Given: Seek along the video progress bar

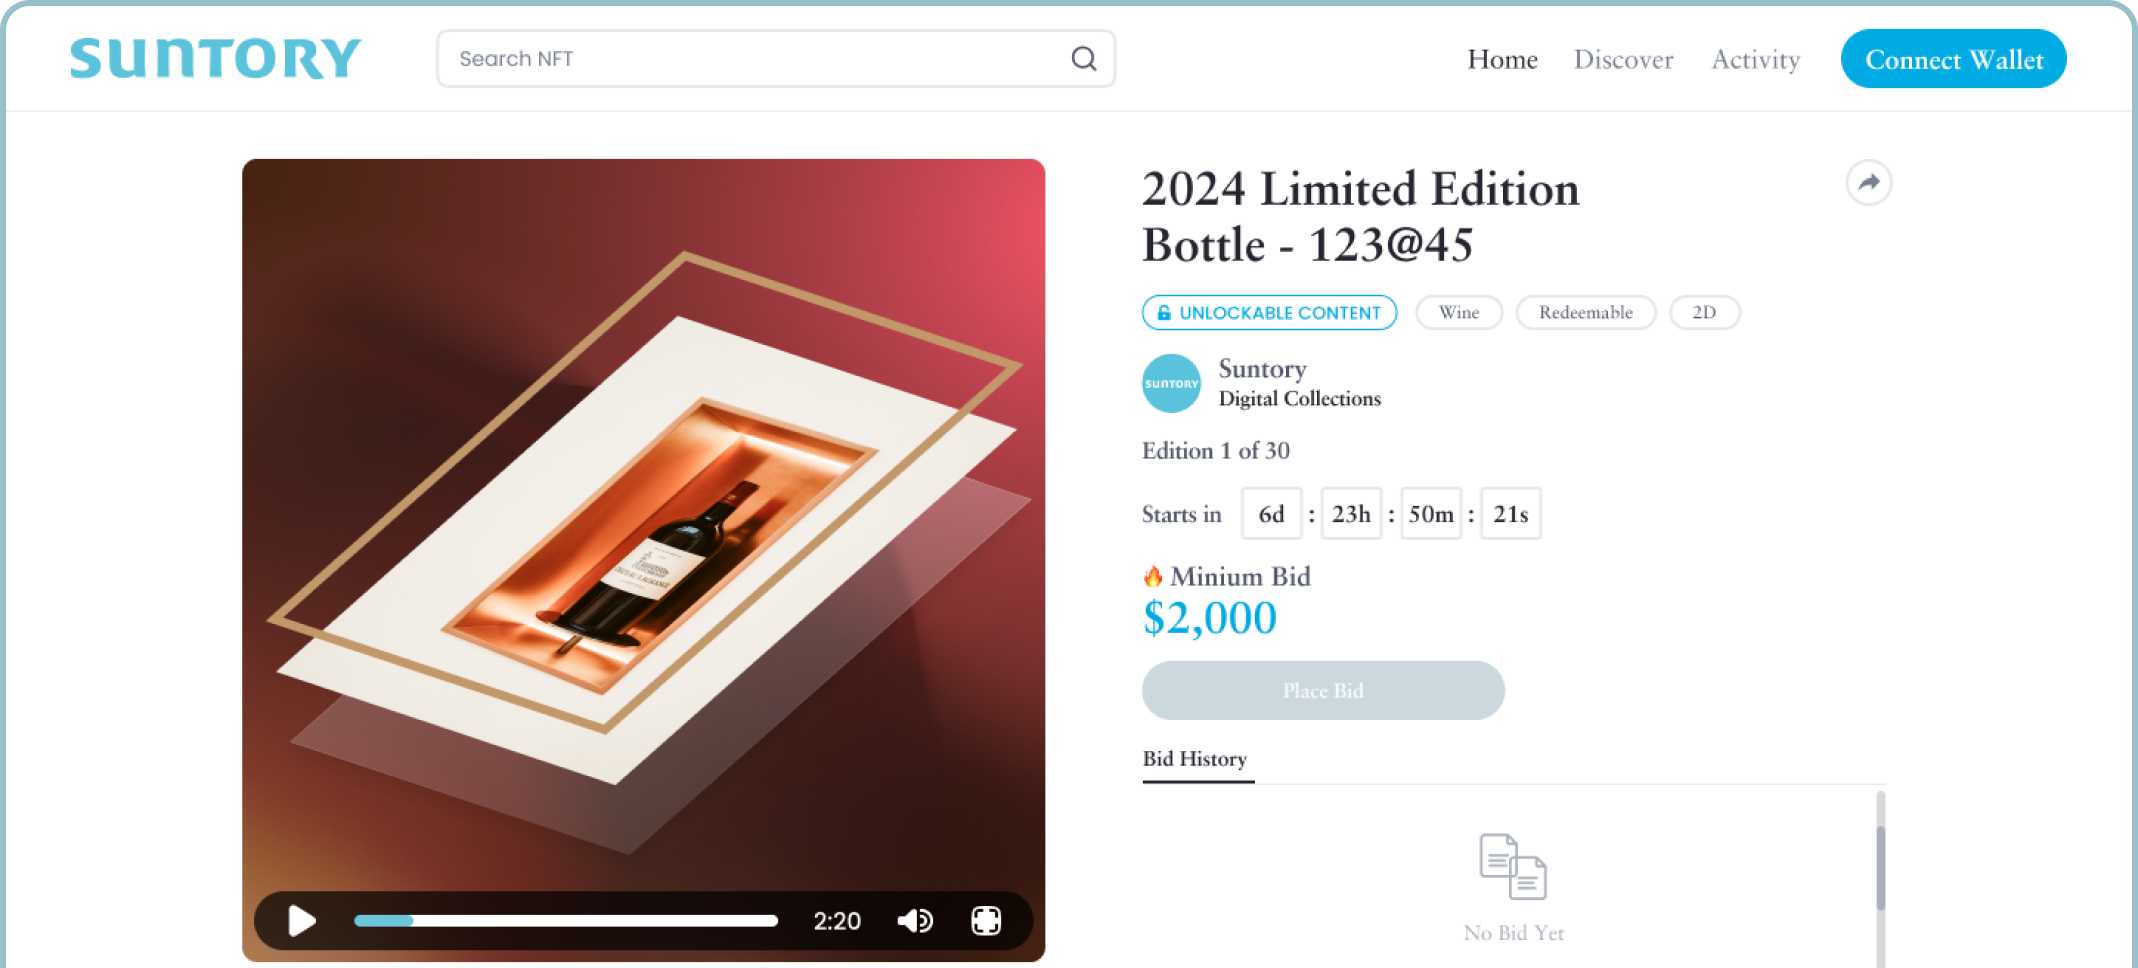Looking at the screenshot, I should 566,920.
